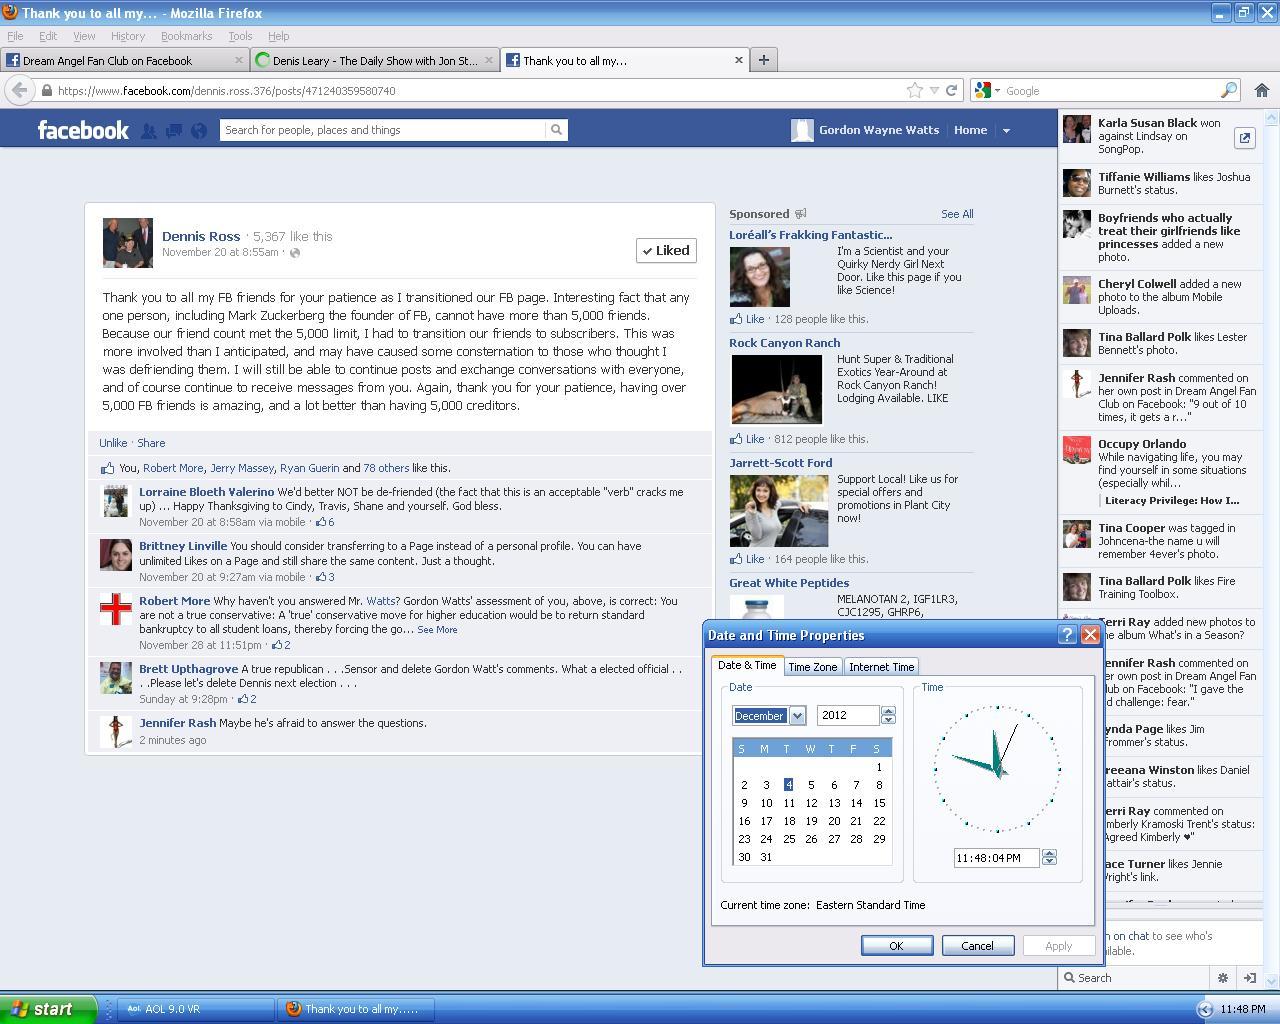Image resolution: width=1280 pixels, height=1024 pixels.
Task: Open the Facebook messages icon
Action: [x=173, y=130]
